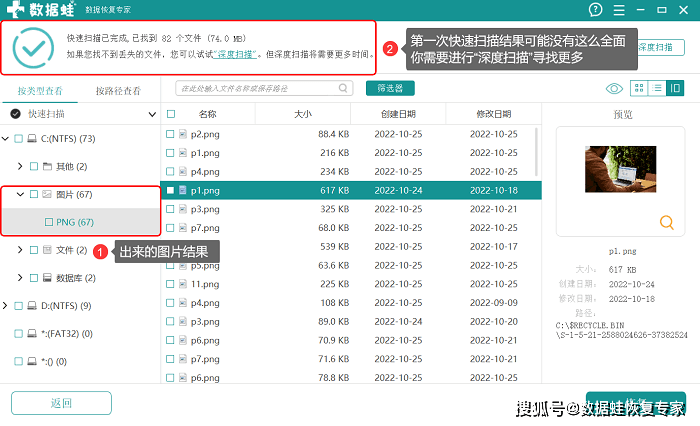
Task: Click the orange magnifier in preview pane
Action: click(x=667, y=222)
